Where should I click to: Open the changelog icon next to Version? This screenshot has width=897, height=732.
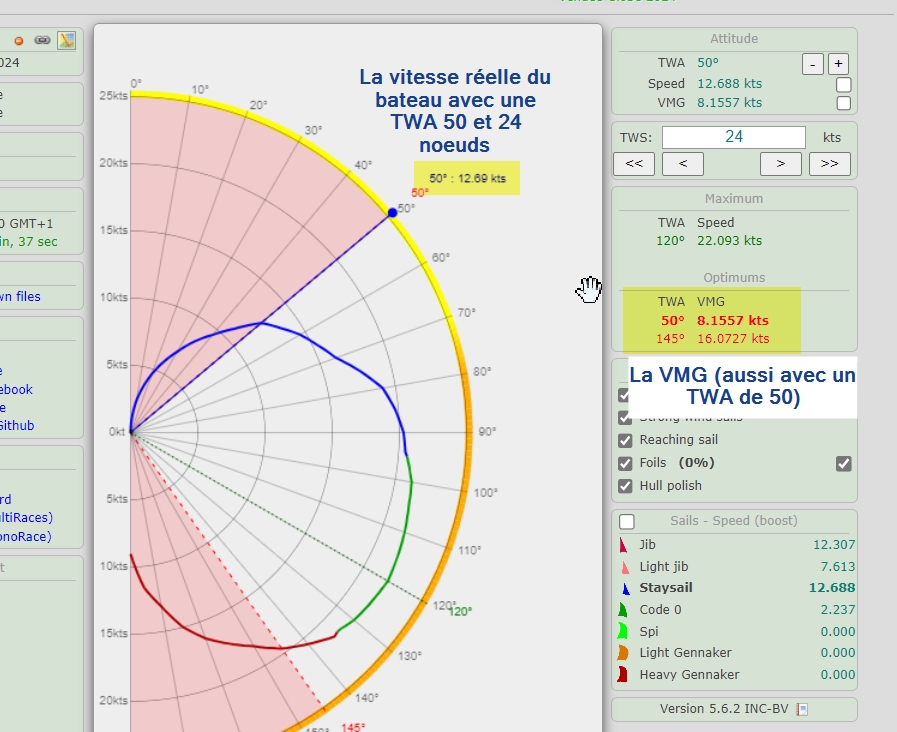tap(801, 710)
